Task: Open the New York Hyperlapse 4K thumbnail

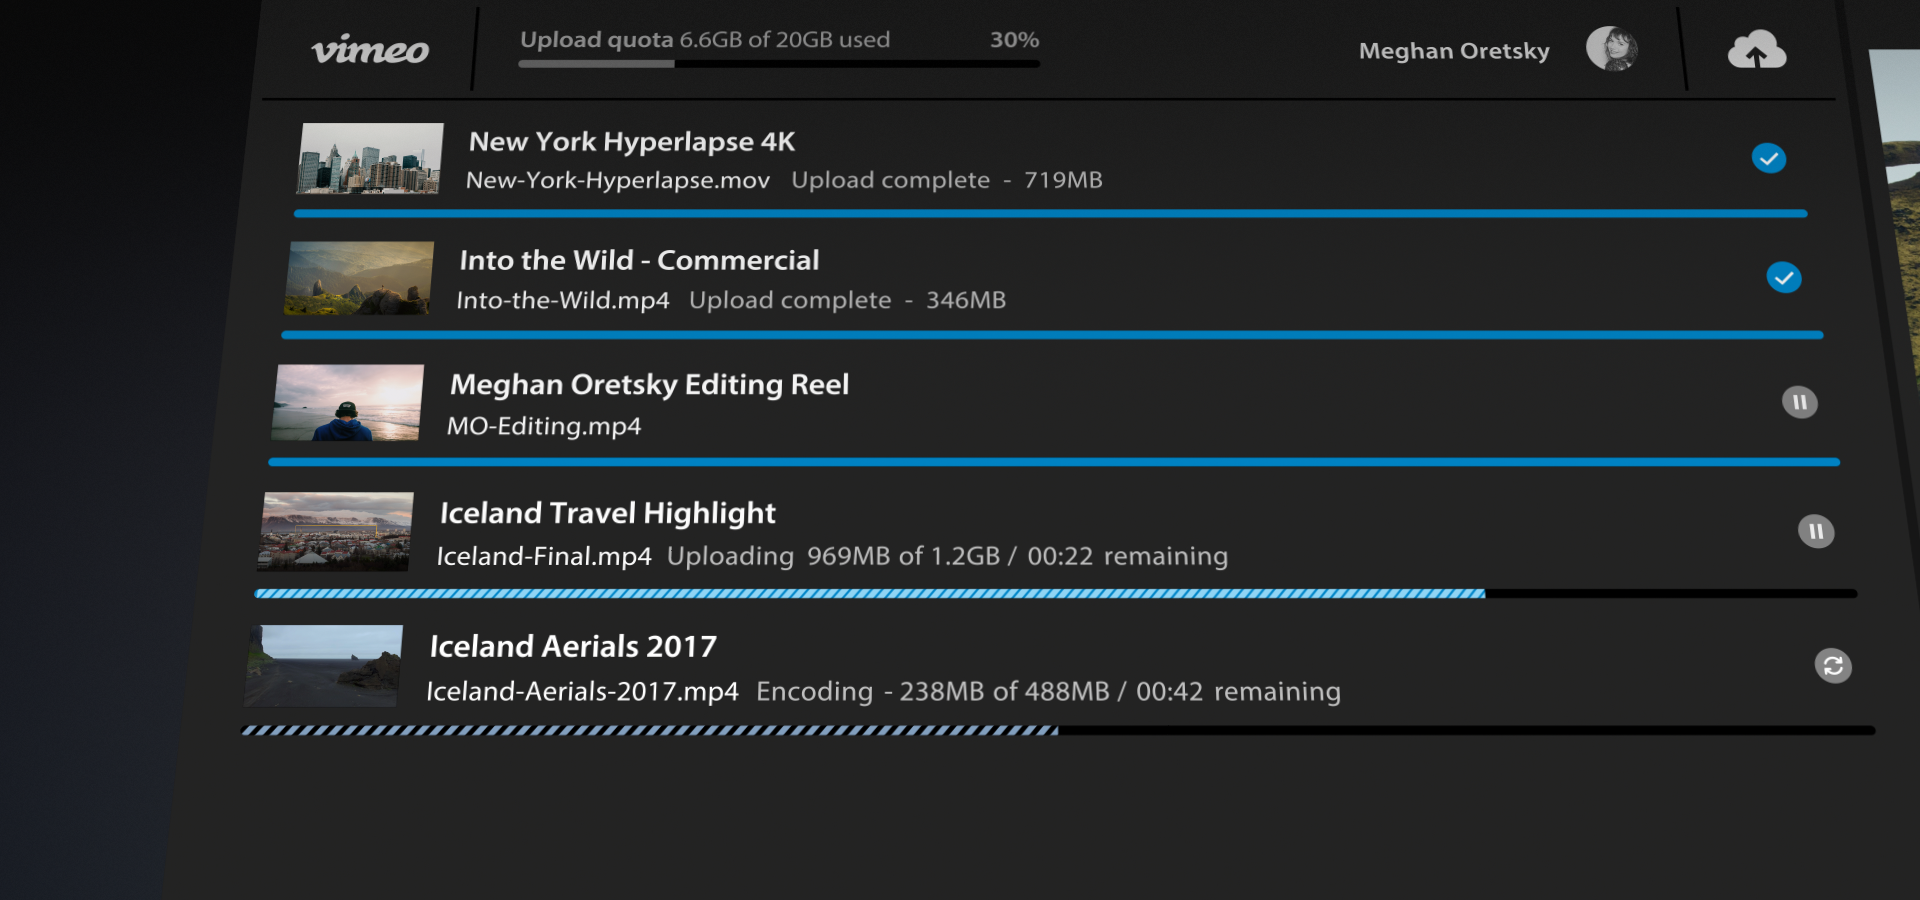Action: pyautogui.click(x=370, y=158)
